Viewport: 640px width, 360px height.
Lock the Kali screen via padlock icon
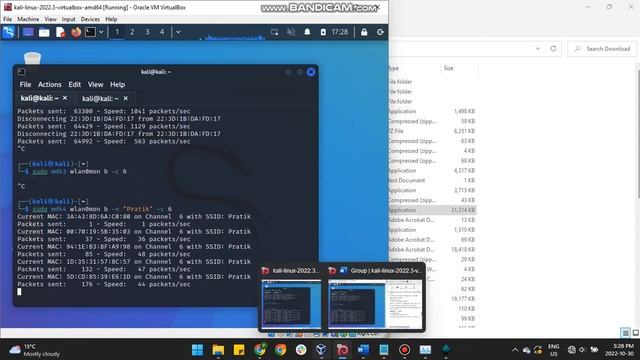[364, 32]
